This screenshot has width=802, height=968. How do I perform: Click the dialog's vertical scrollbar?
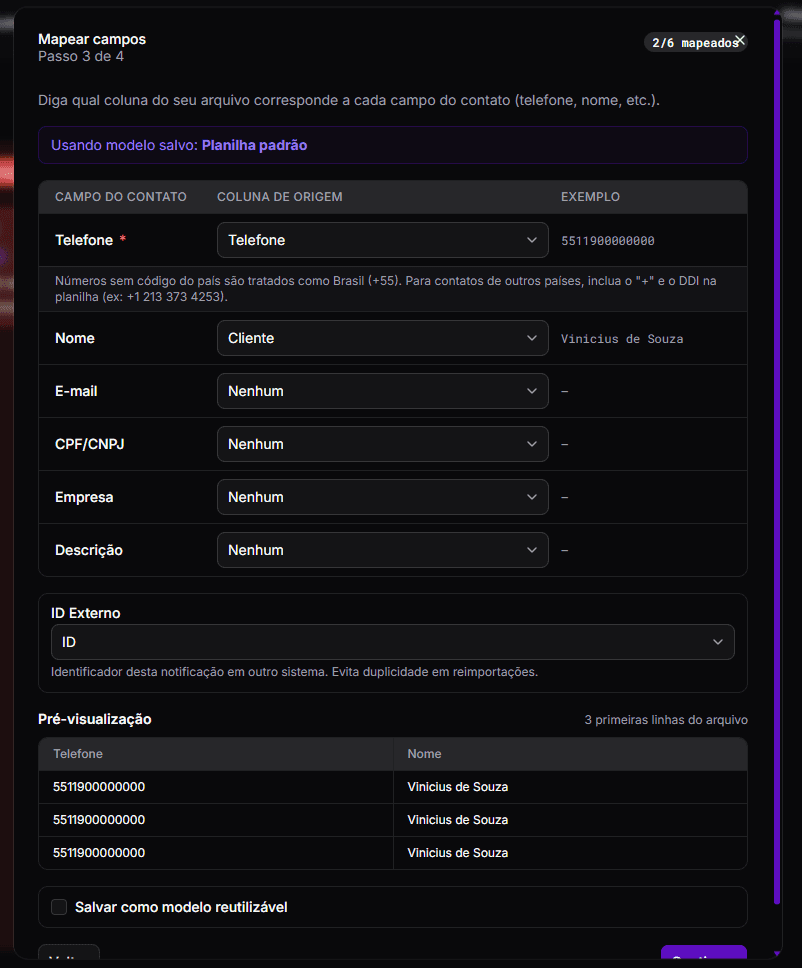point(777,462)
